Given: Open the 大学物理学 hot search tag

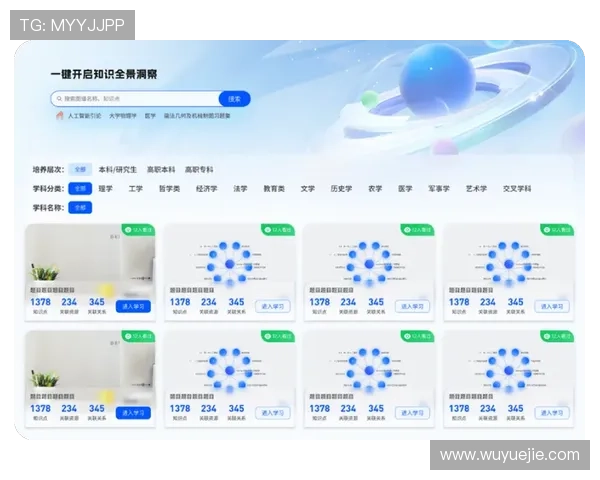Looking at the screenshot, I should coord(123,116).
